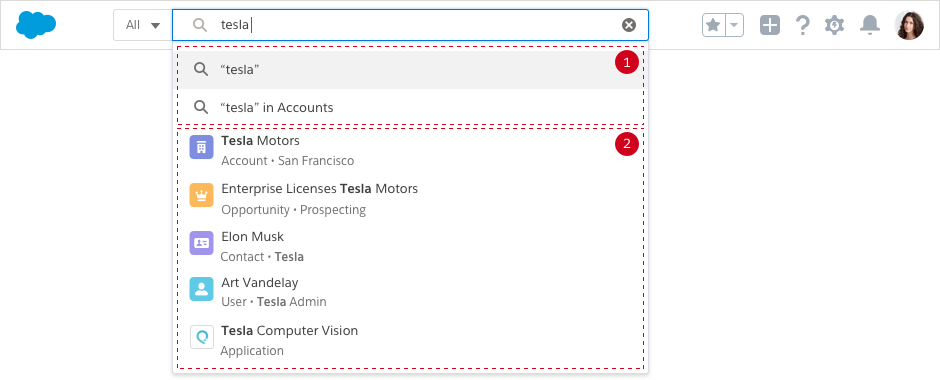The image size is (940, 380).
Task: Open the user profile avatar
Action: coord(909,25)
